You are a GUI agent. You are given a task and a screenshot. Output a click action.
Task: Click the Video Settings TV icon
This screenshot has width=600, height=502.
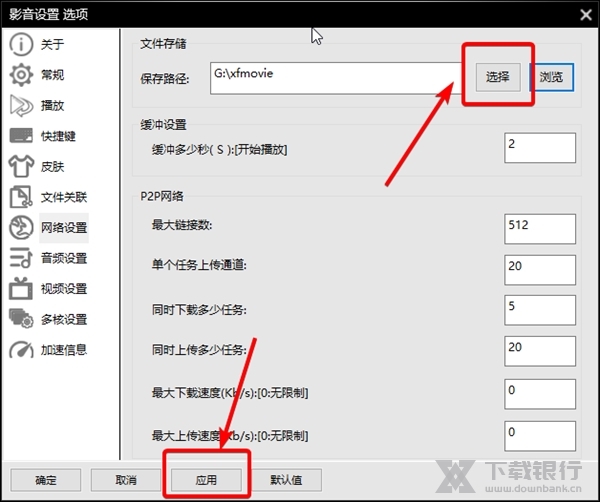tap(21, 288)
